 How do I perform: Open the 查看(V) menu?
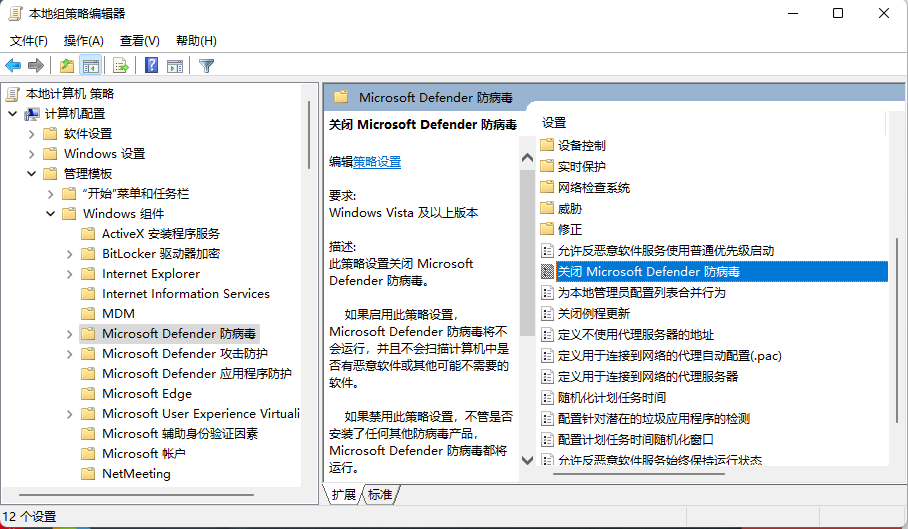(140, 41)
